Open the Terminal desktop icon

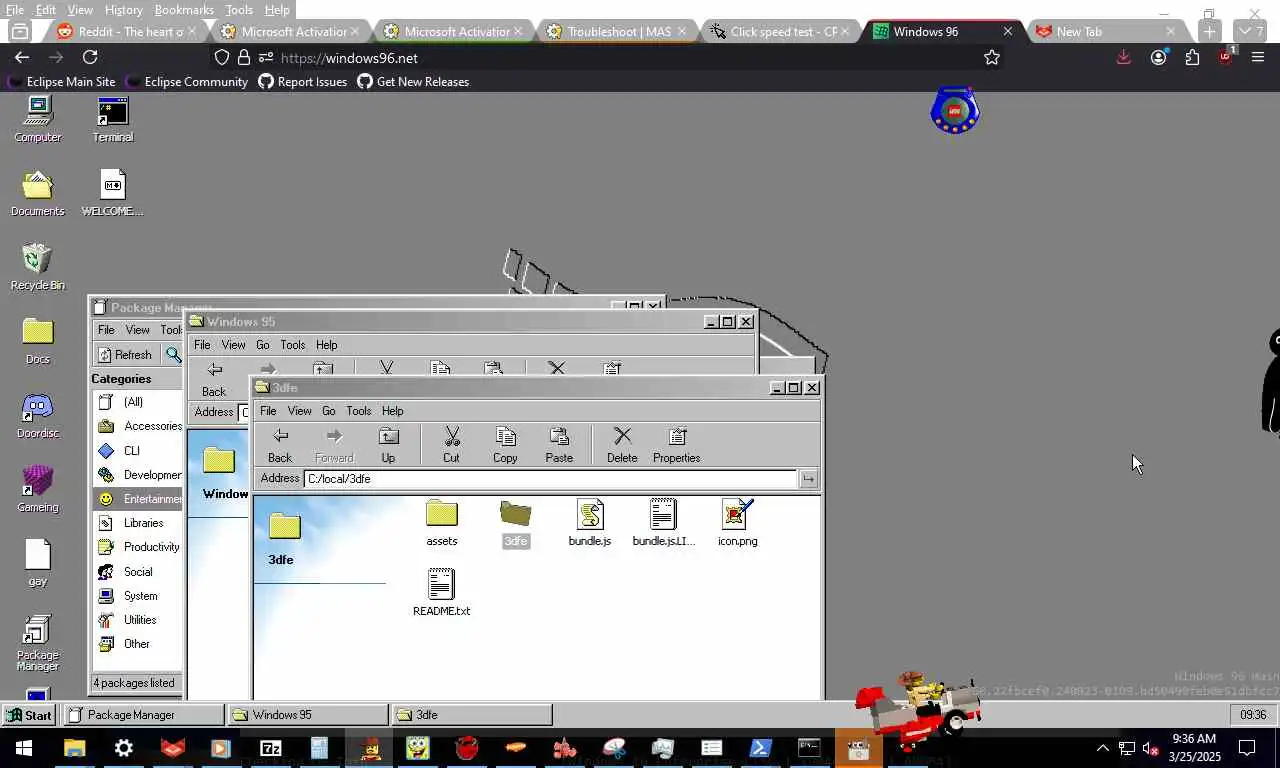(x=113, y=119)
